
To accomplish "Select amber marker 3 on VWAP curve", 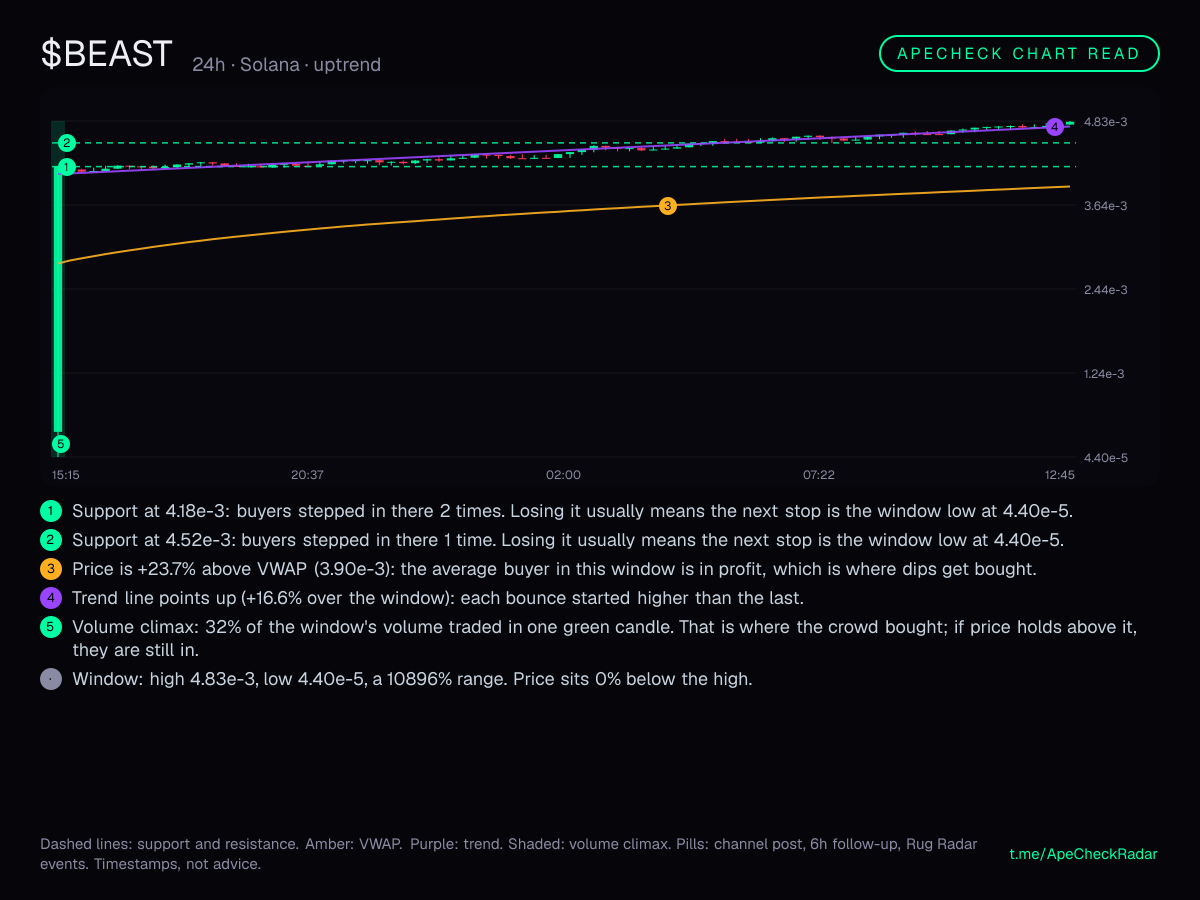I will point(668,206).
